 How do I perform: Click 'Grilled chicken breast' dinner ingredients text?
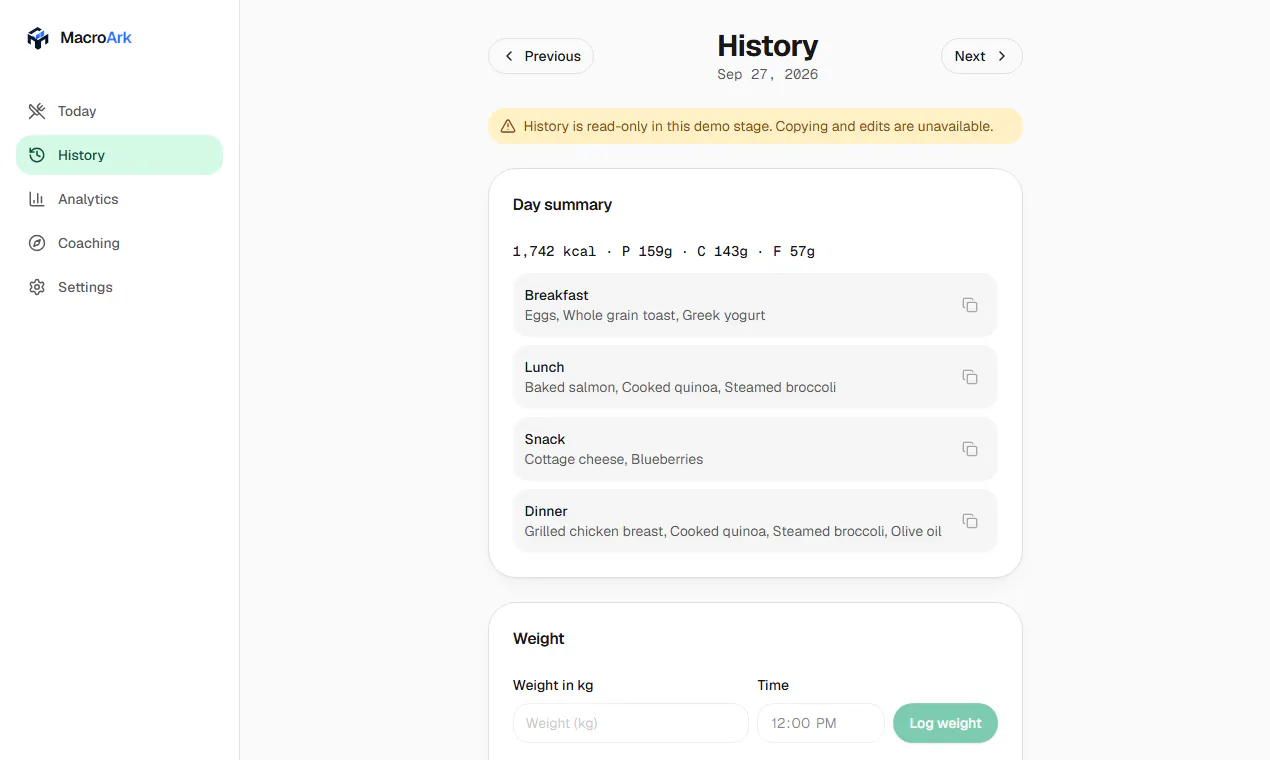point(733,531)
